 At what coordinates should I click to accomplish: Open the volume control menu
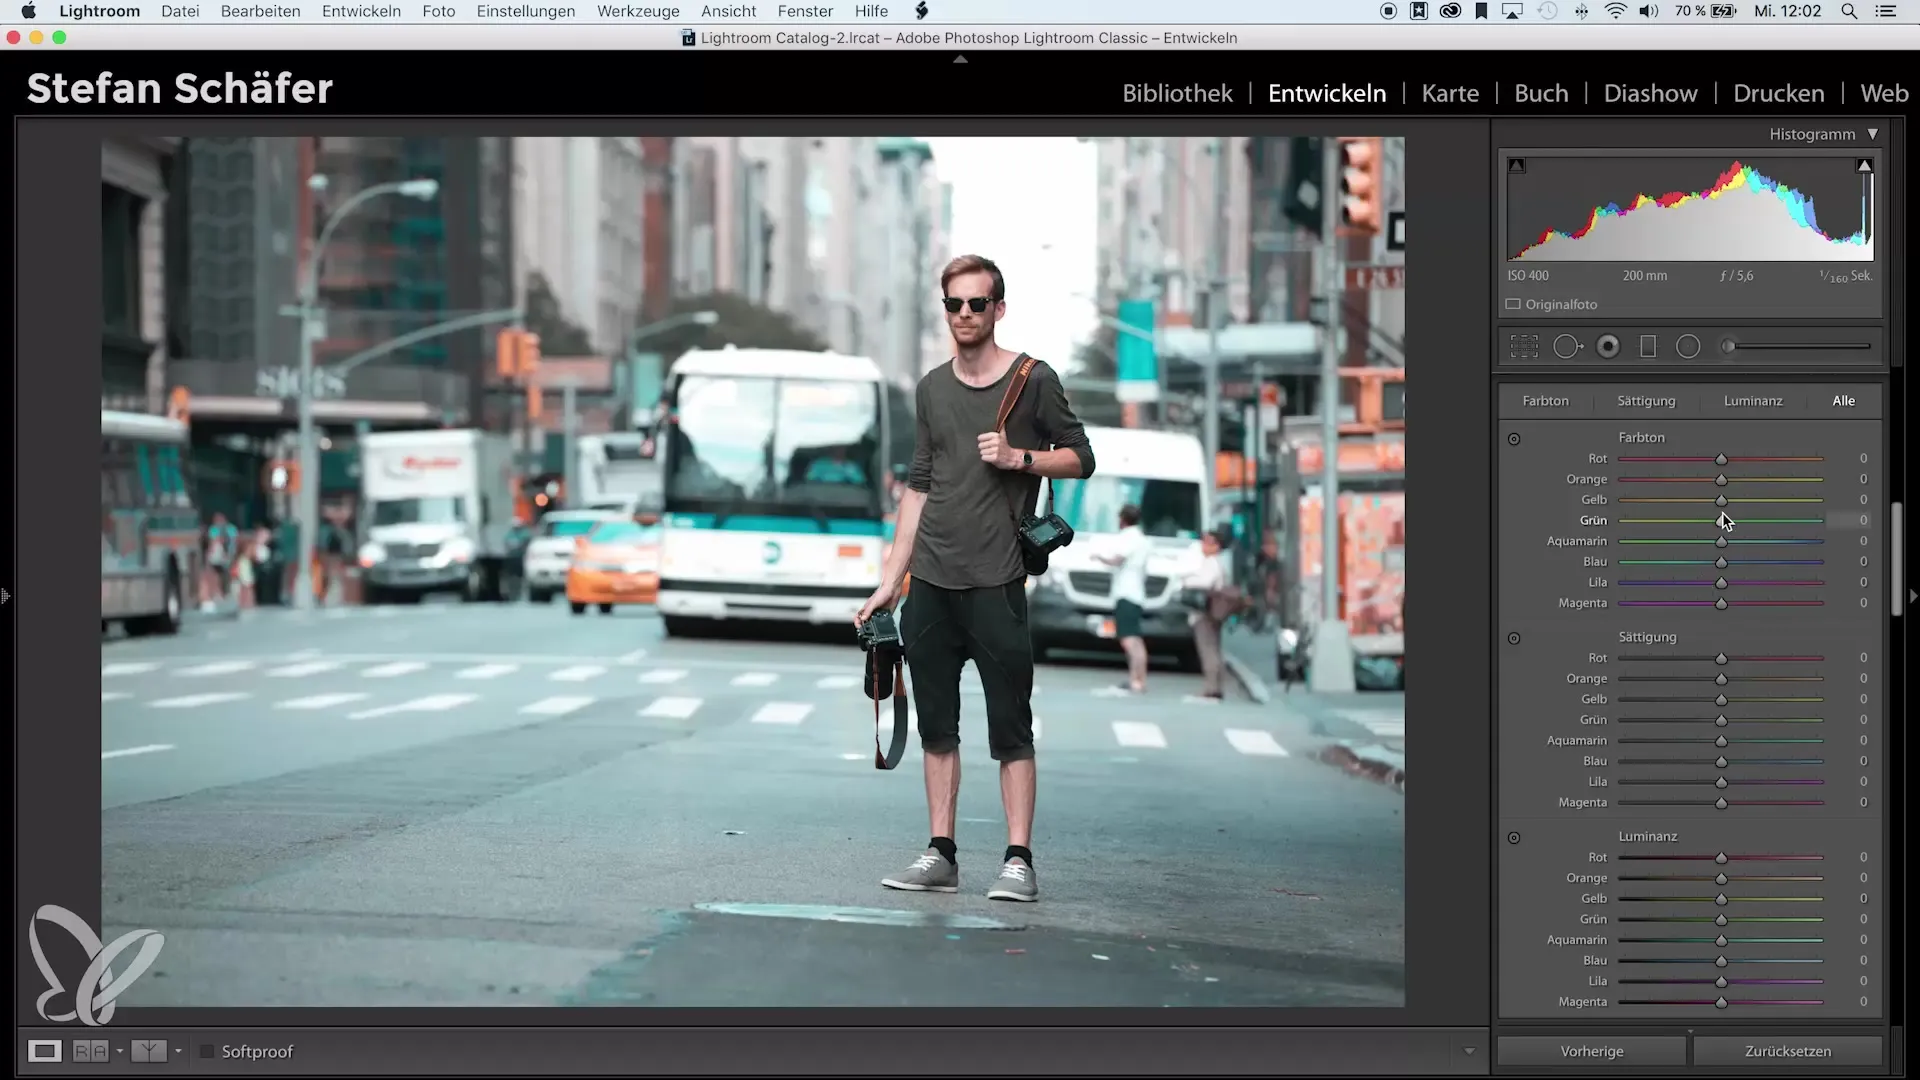coord(1649,11)
